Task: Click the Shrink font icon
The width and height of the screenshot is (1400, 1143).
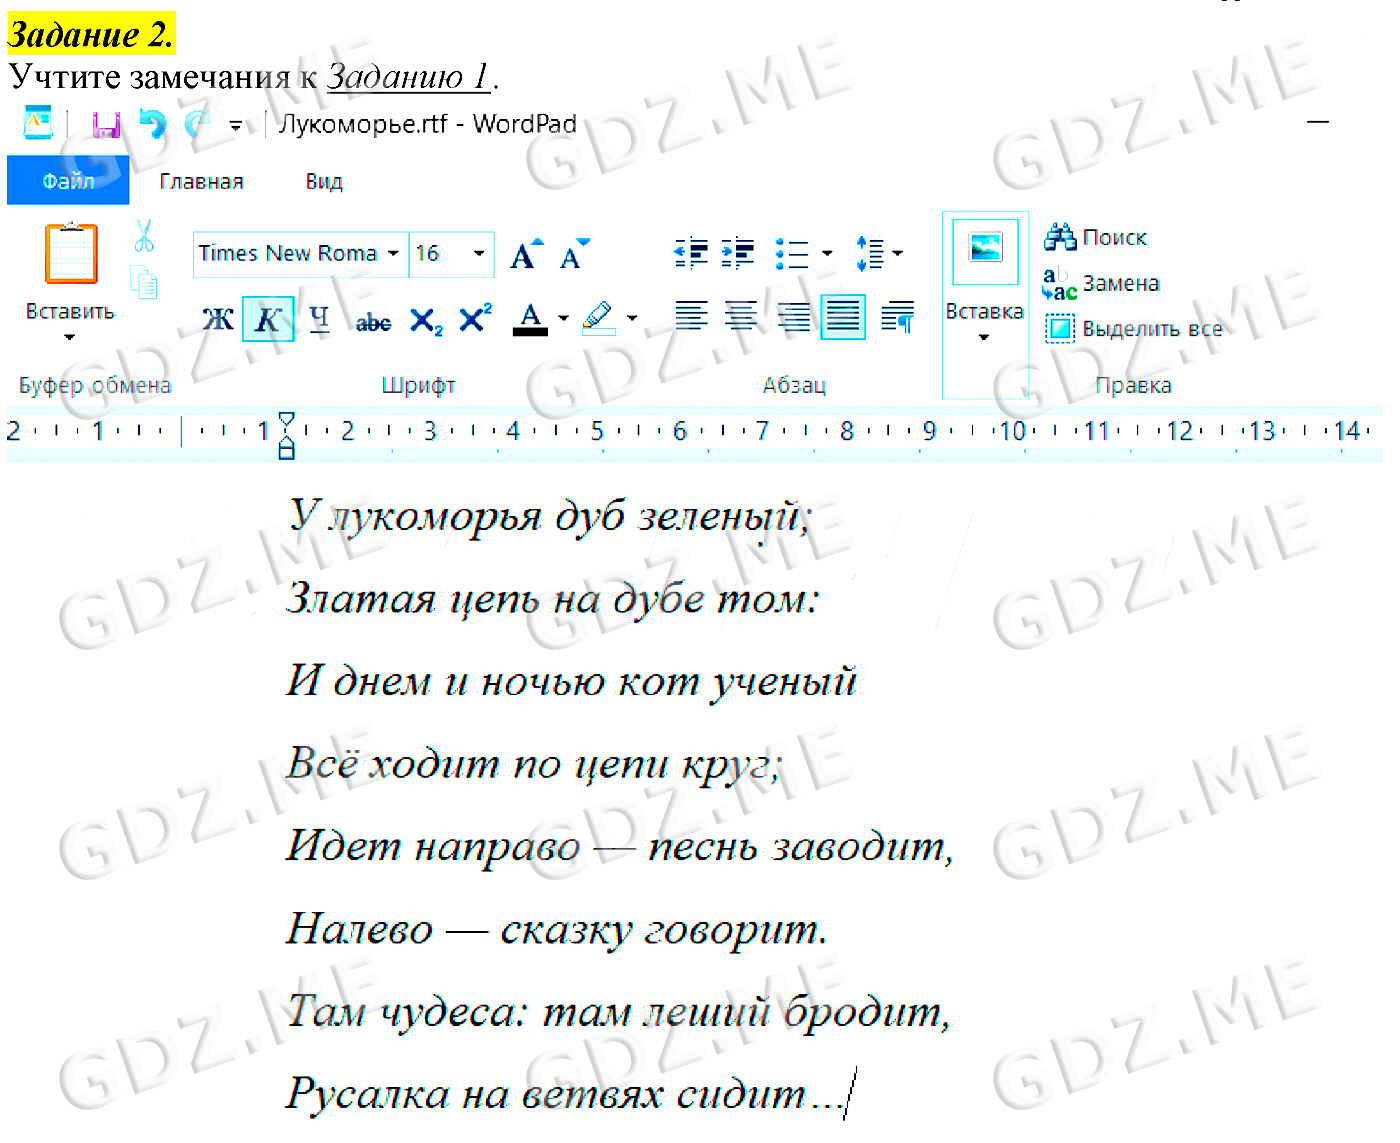Action: click(x=574, y=255)
